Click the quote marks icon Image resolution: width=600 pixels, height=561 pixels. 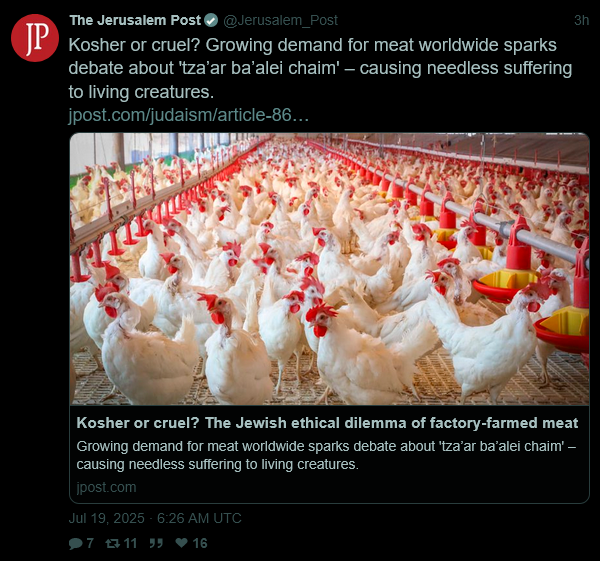(156, 543)
